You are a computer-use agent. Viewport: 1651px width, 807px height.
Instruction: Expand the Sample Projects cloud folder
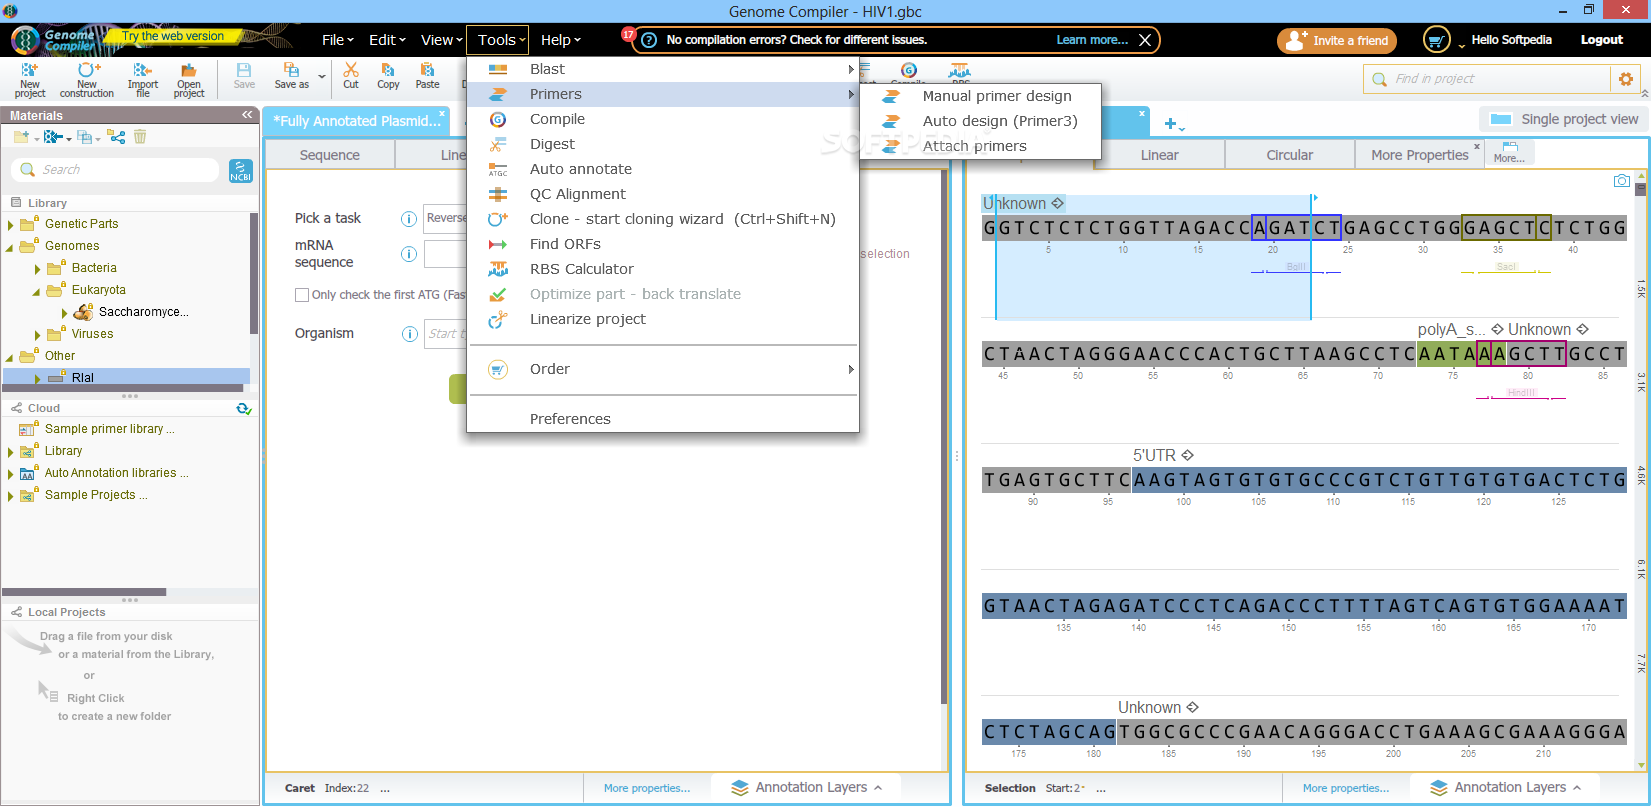[x=10, y=496]
